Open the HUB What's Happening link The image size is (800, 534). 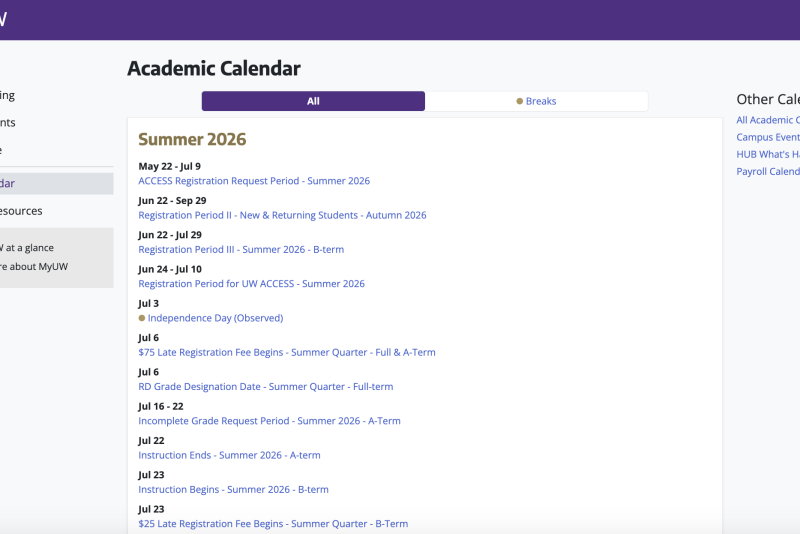tap(768, 154)
